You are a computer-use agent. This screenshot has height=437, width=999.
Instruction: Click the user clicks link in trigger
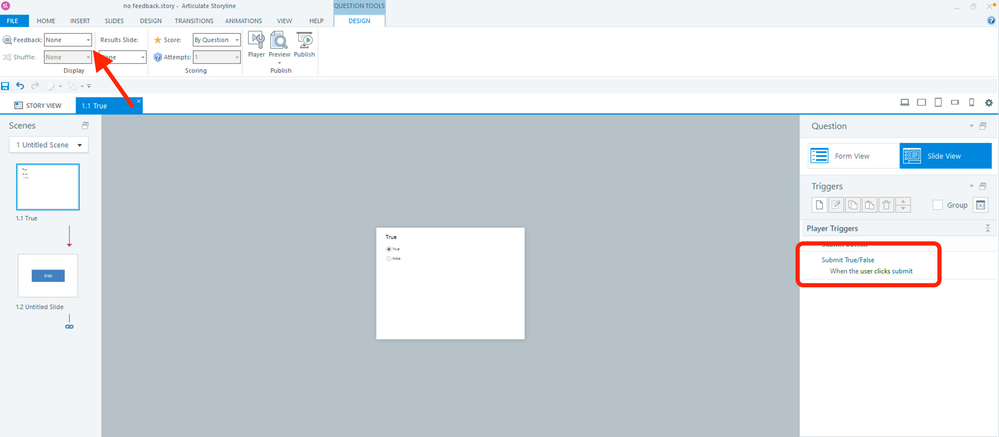click(875, 271)
